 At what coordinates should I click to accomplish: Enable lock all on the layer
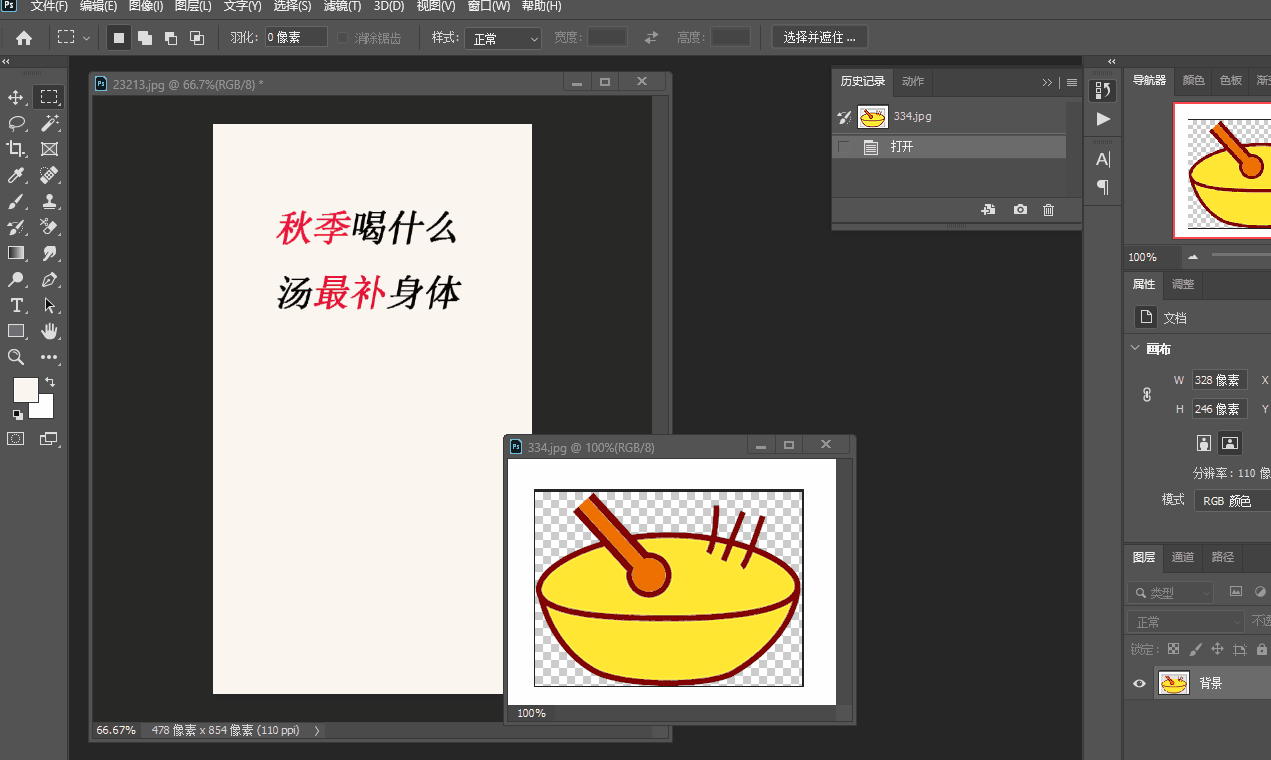[1262, 650]
